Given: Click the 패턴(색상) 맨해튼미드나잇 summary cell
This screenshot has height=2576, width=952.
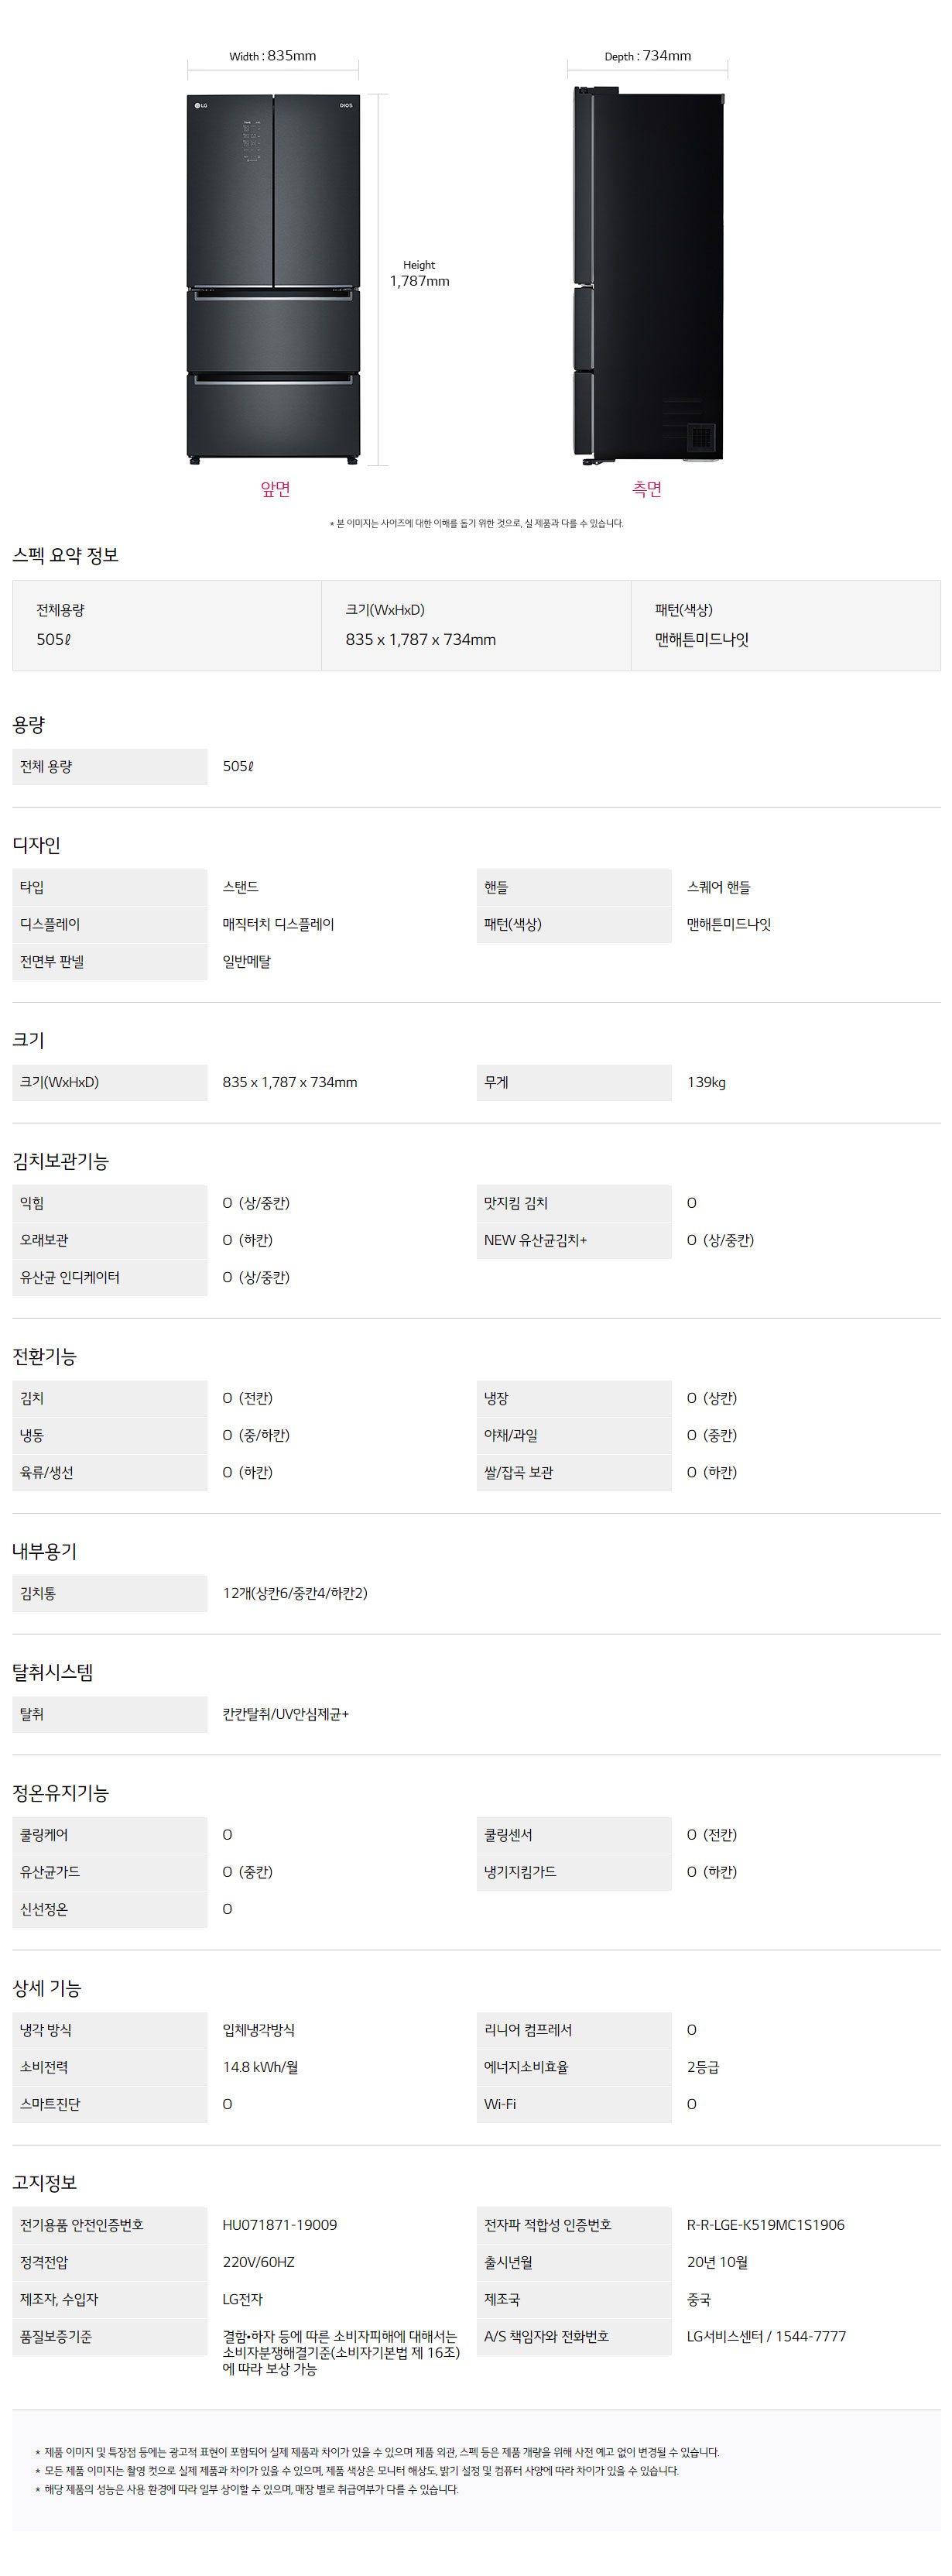Looking at the screenshot, I should 785,625.
